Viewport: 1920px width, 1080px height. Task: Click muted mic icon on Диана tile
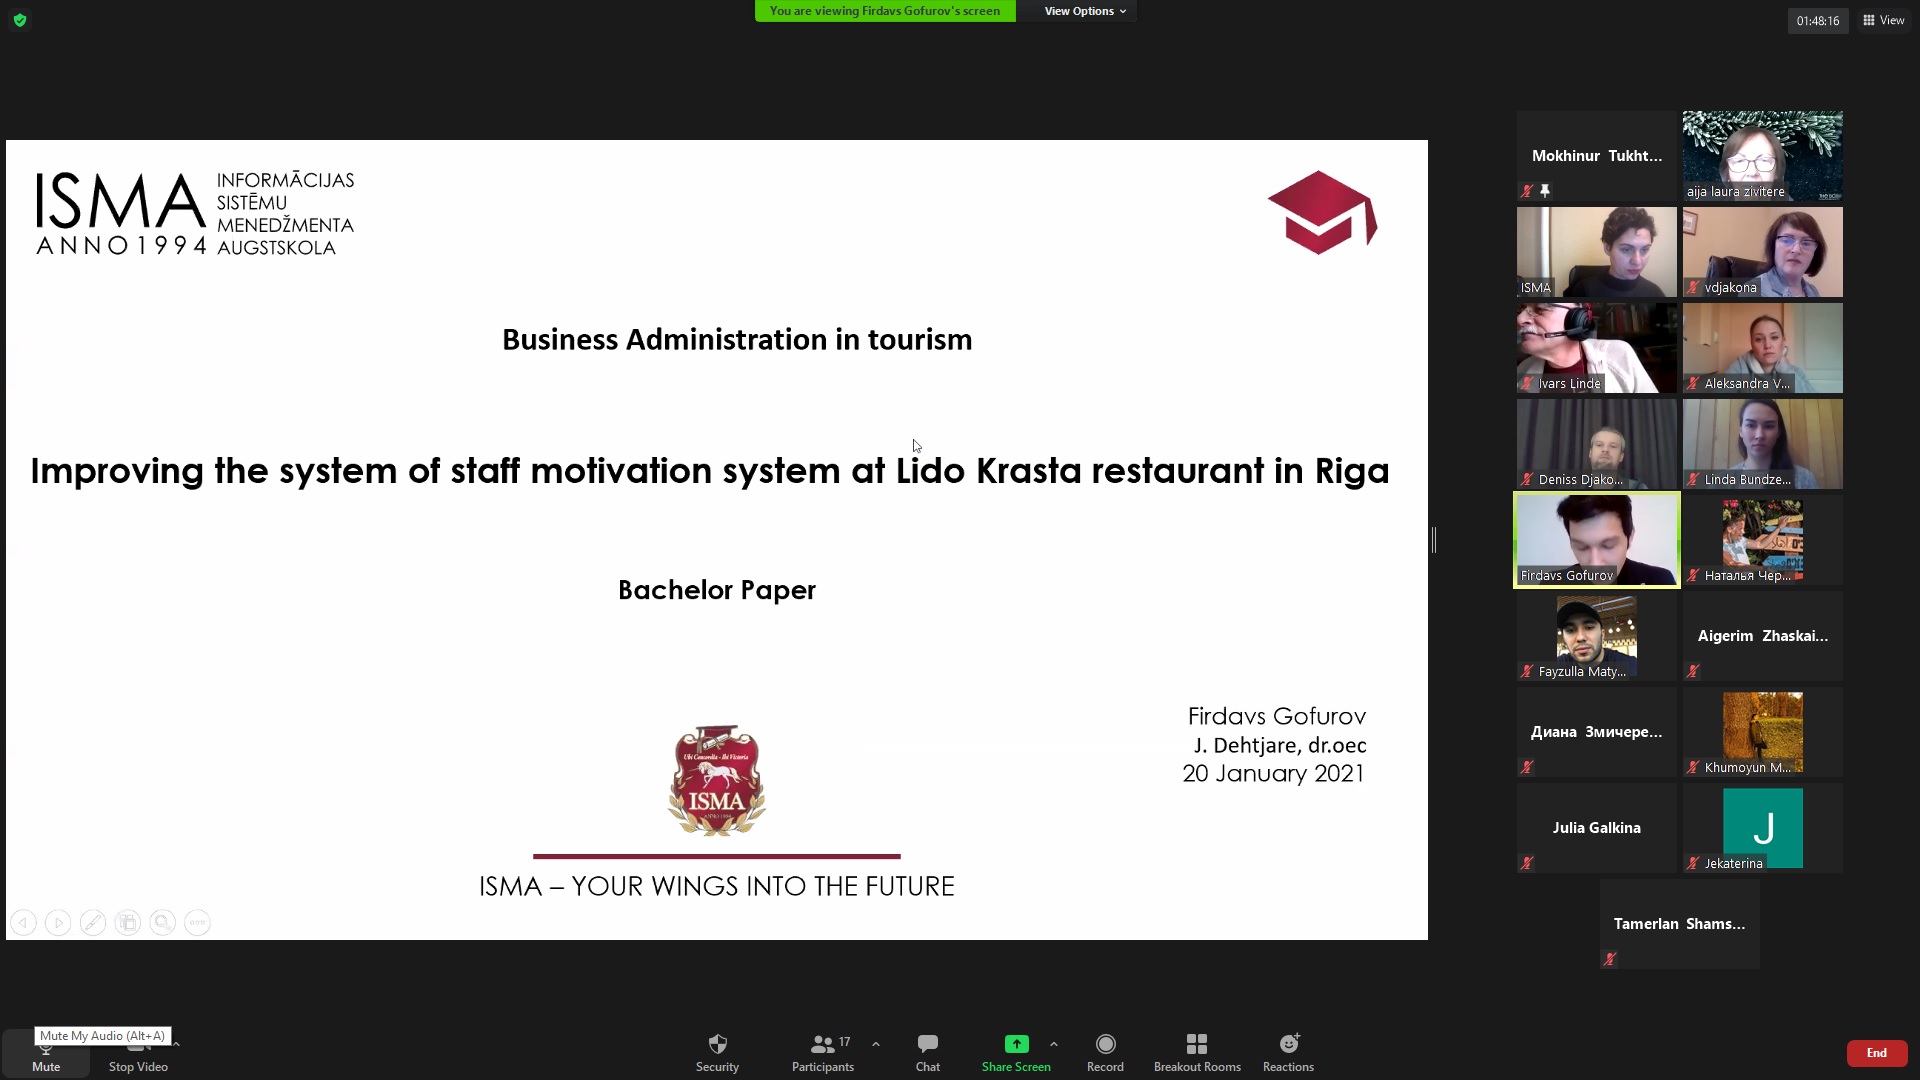[x=1527, y=767]
